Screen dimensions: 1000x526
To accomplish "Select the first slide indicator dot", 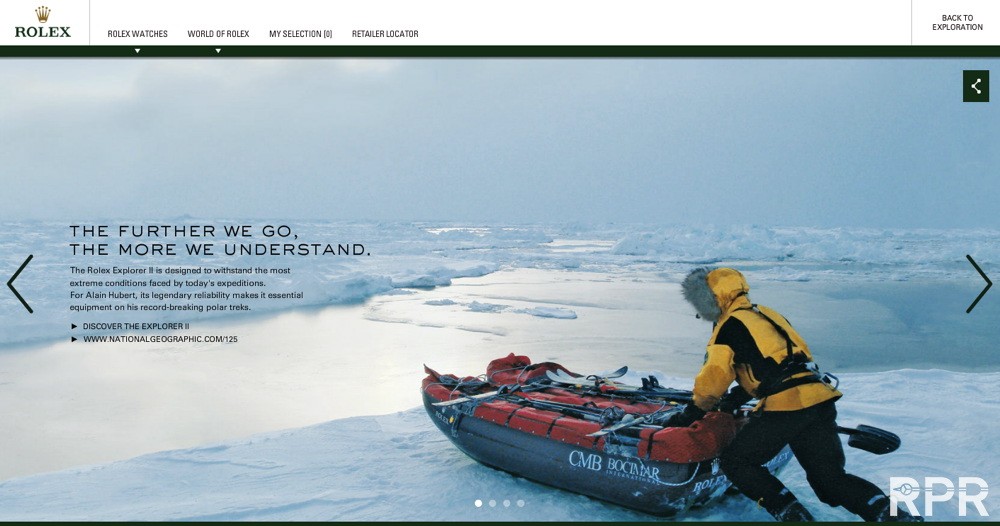I will 478,503.
